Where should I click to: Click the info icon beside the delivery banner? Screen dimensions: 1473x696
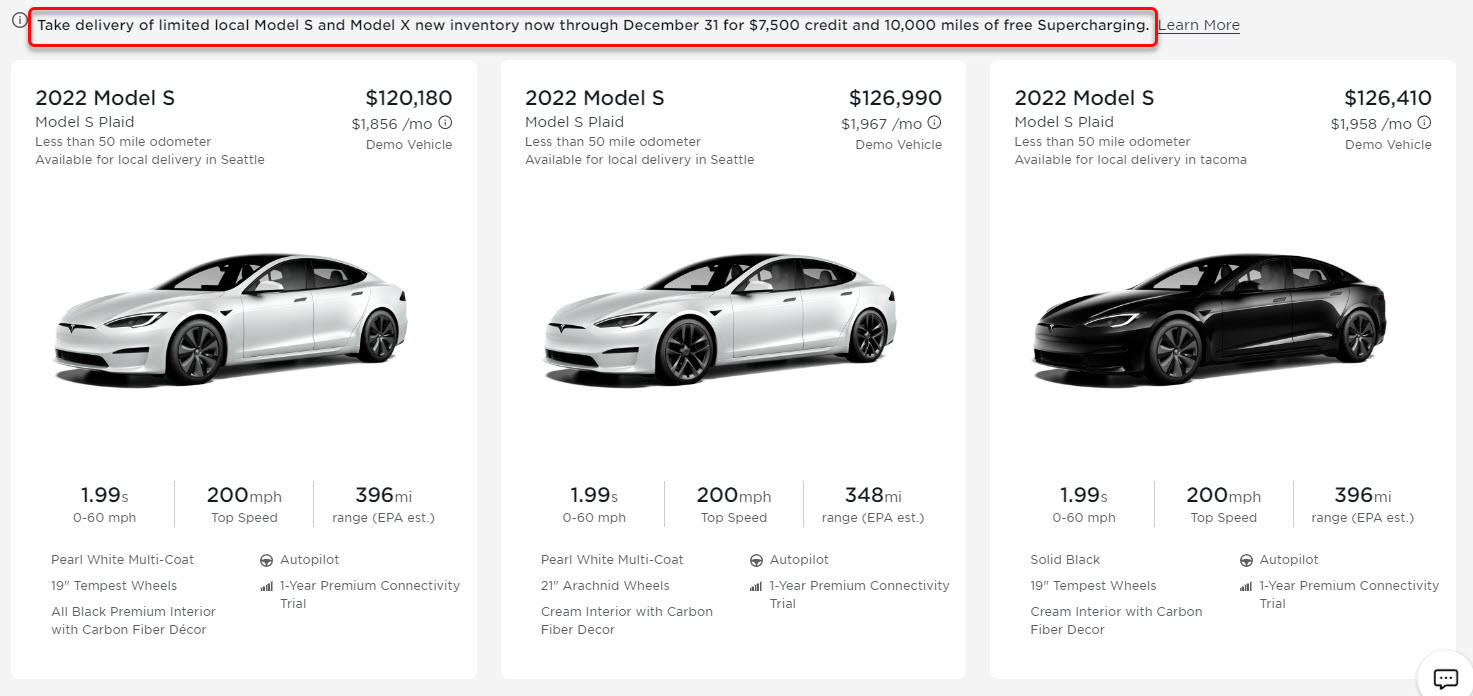19,20
